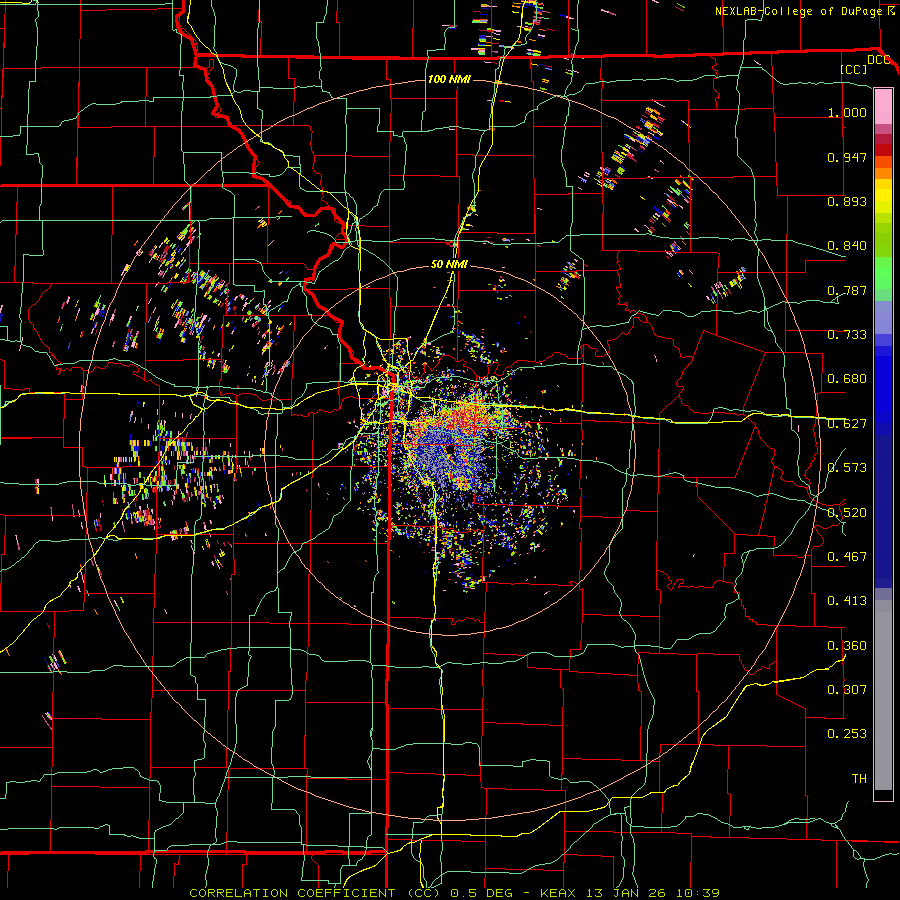Select the 1.000 legend value
Image resolution: width=900 pixels, height=900 pixels.
847,112
